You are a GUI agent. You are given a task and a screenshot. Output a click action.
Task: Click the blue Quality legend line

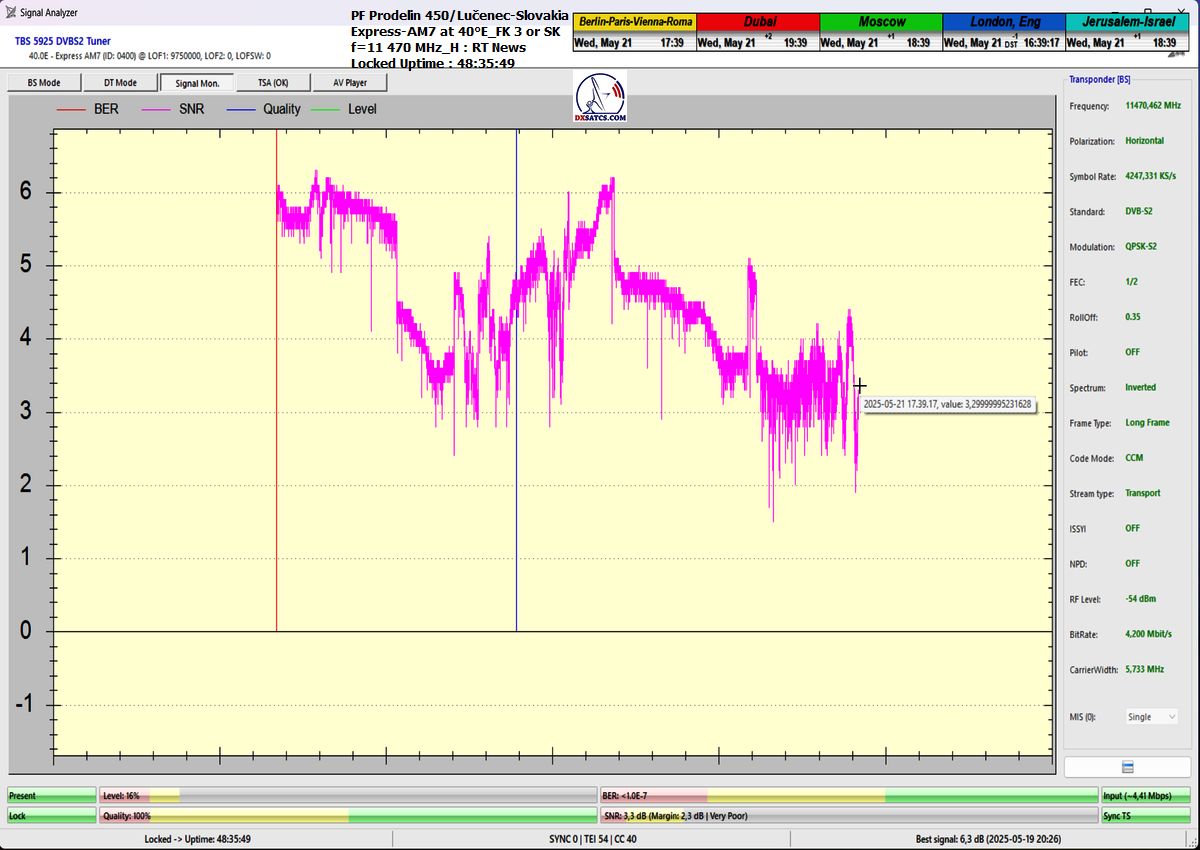241,109
